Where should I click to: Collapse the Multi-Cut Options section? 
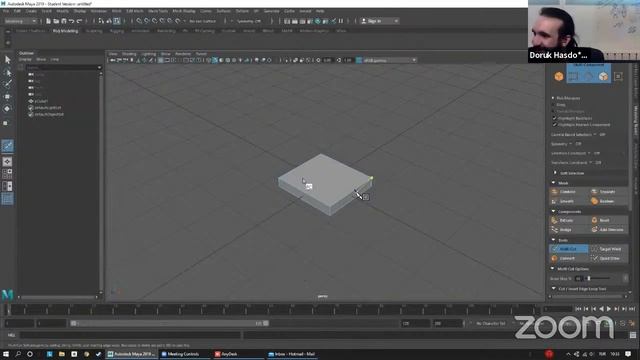553,269
